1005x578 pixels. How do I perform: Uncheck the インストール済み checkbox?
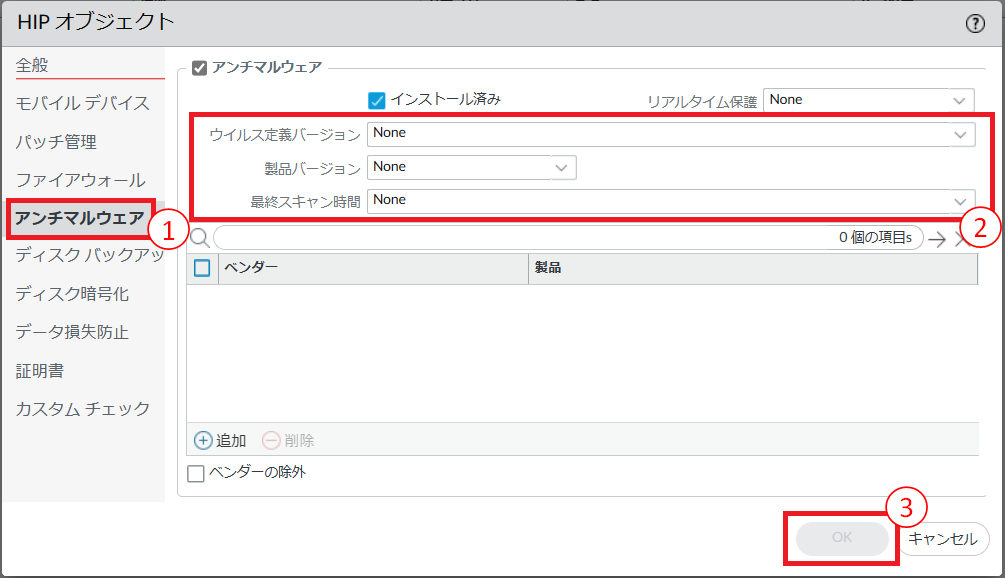click(x=377, y=100)
